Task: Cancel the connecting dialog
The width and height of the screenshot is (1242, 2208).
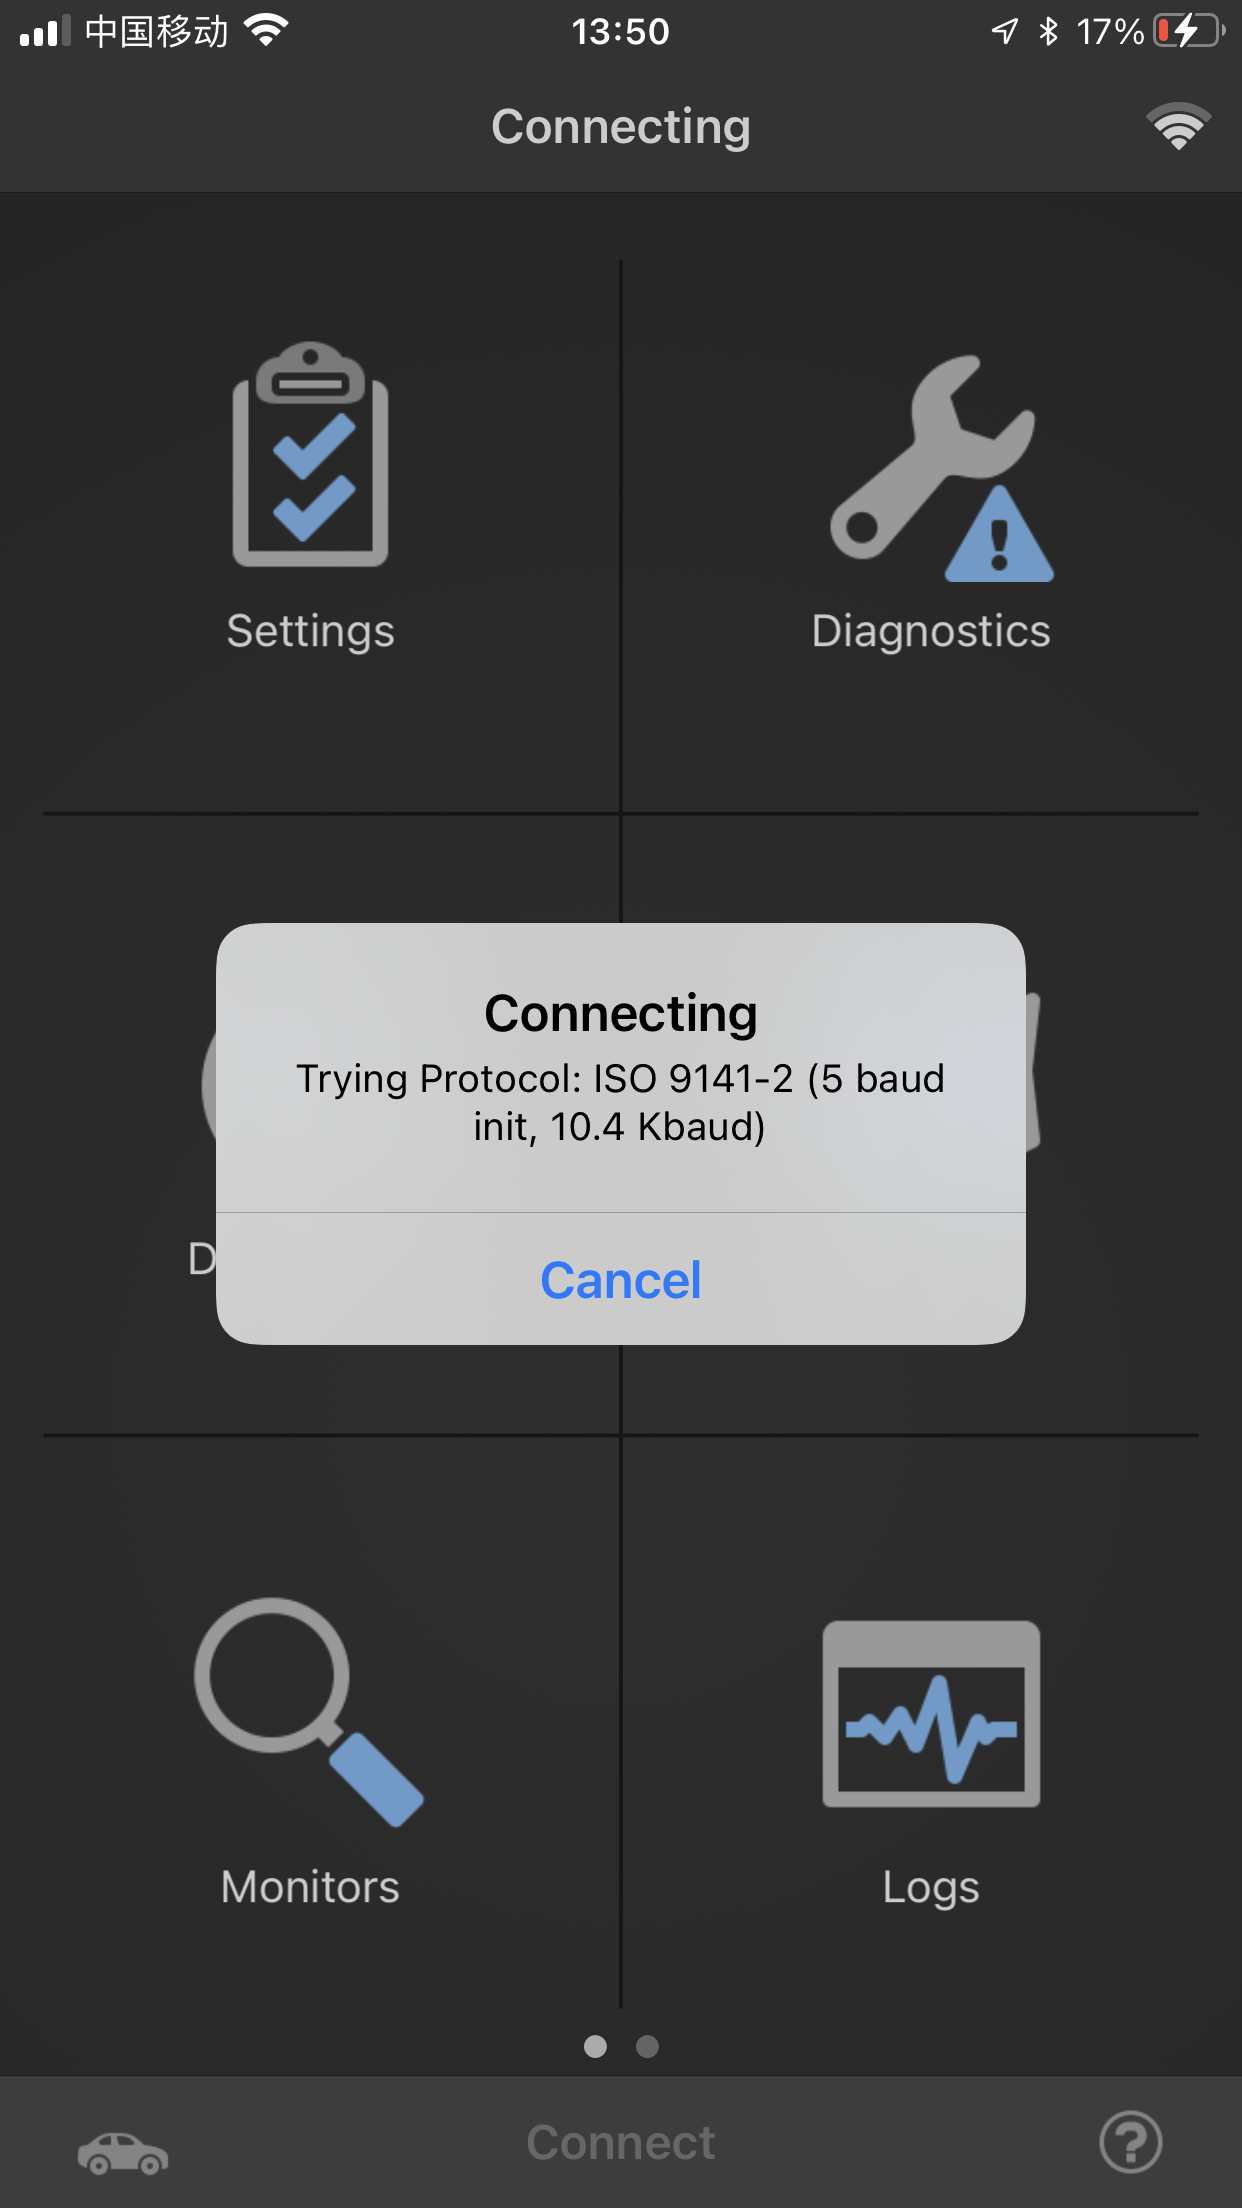Action: pyautogui.click(x=621, y=1279)
